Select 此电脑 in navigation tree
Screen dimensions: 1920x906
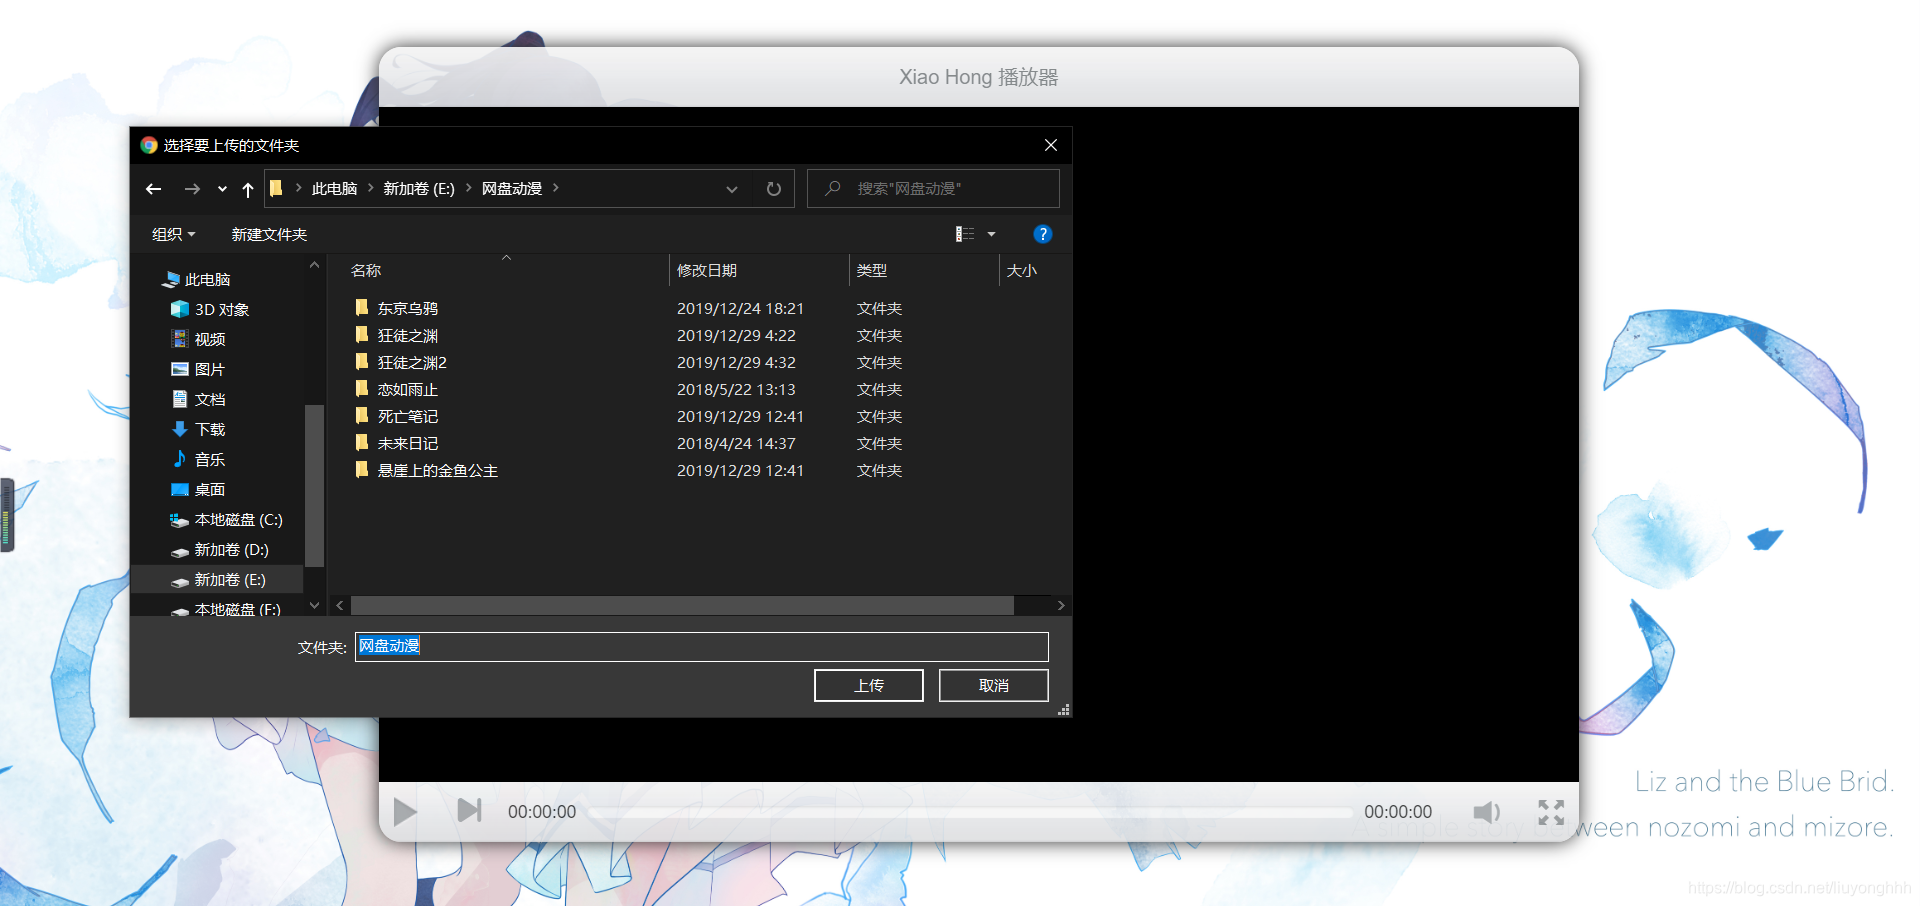[x=207, y=280]
